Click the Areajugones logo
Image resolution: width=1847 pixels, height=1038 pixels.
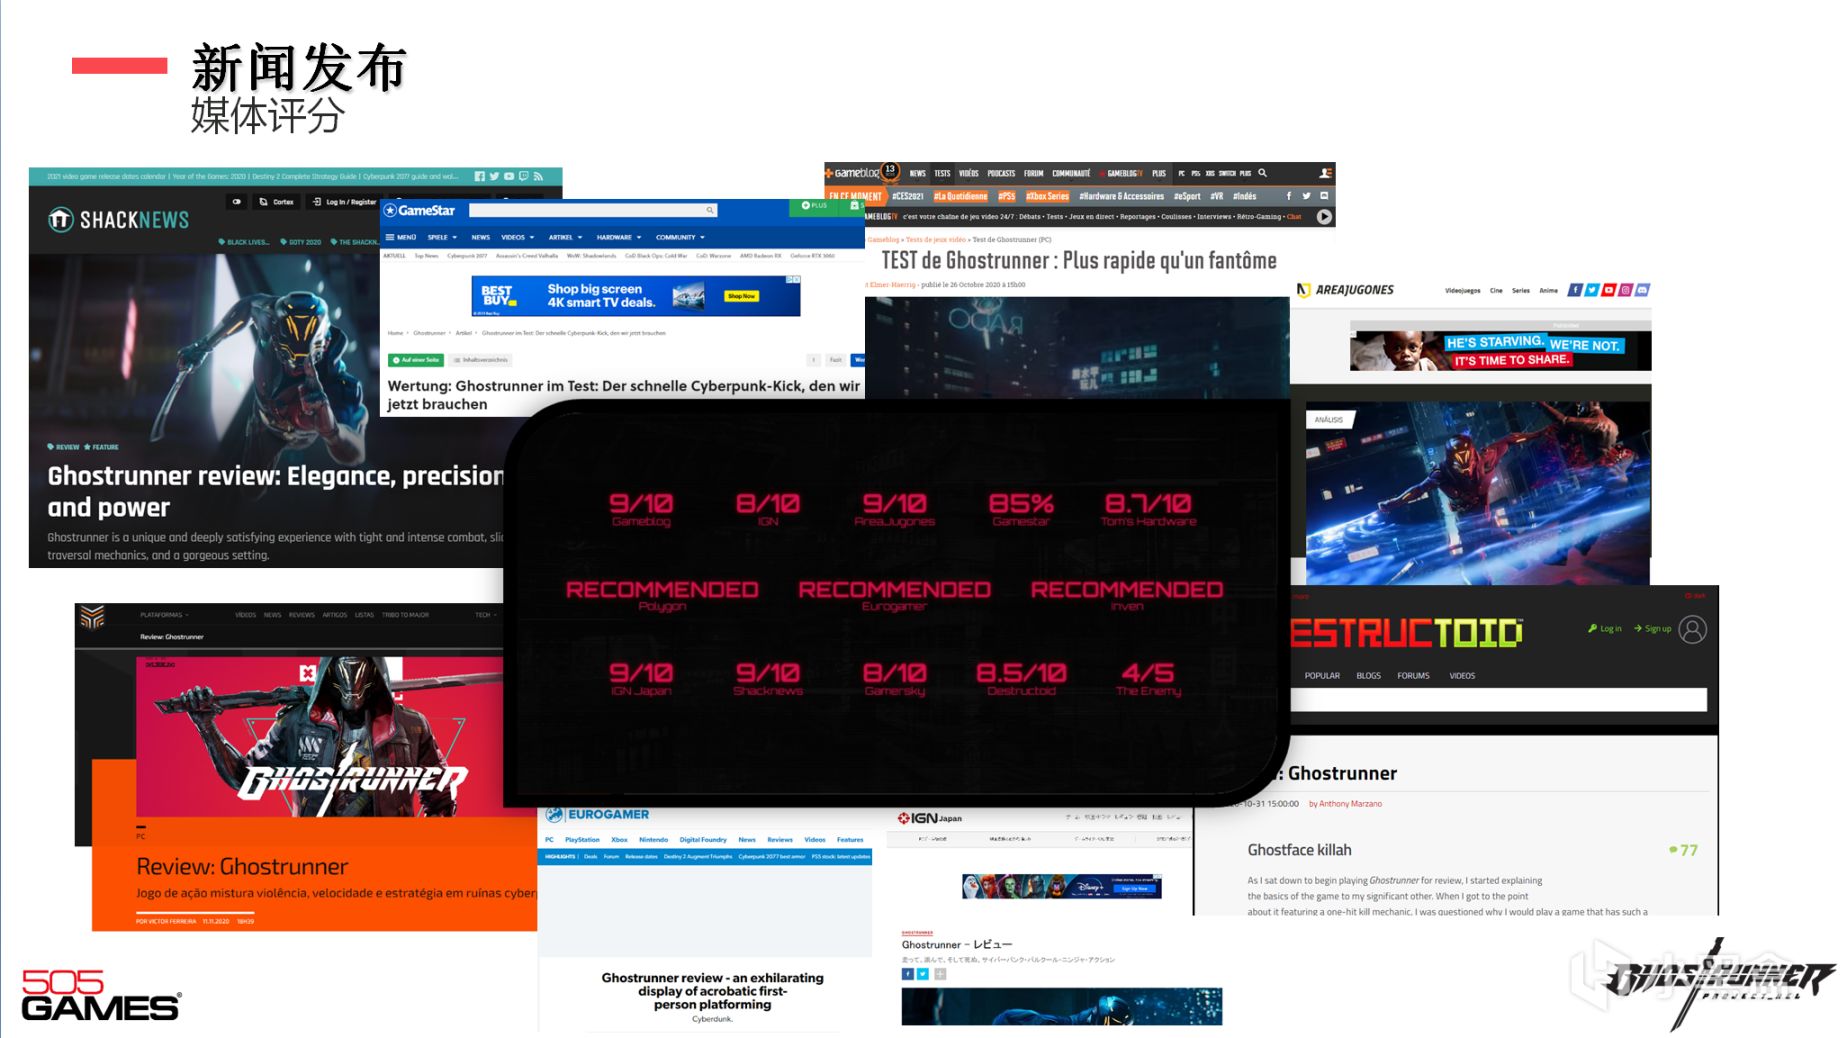(1345, 290)
